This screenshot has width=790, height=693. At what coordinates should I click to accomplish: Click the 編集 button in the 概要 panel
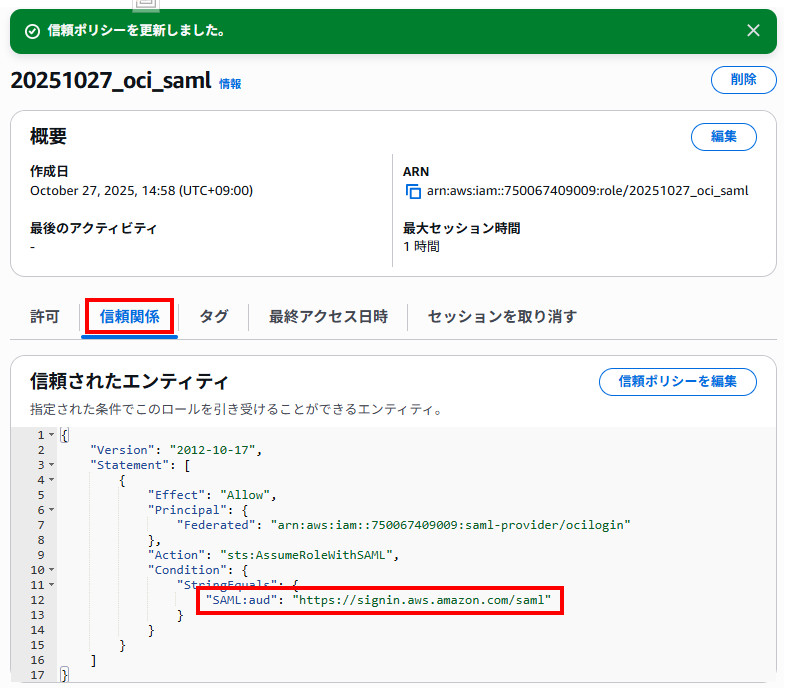coord(723,137)
